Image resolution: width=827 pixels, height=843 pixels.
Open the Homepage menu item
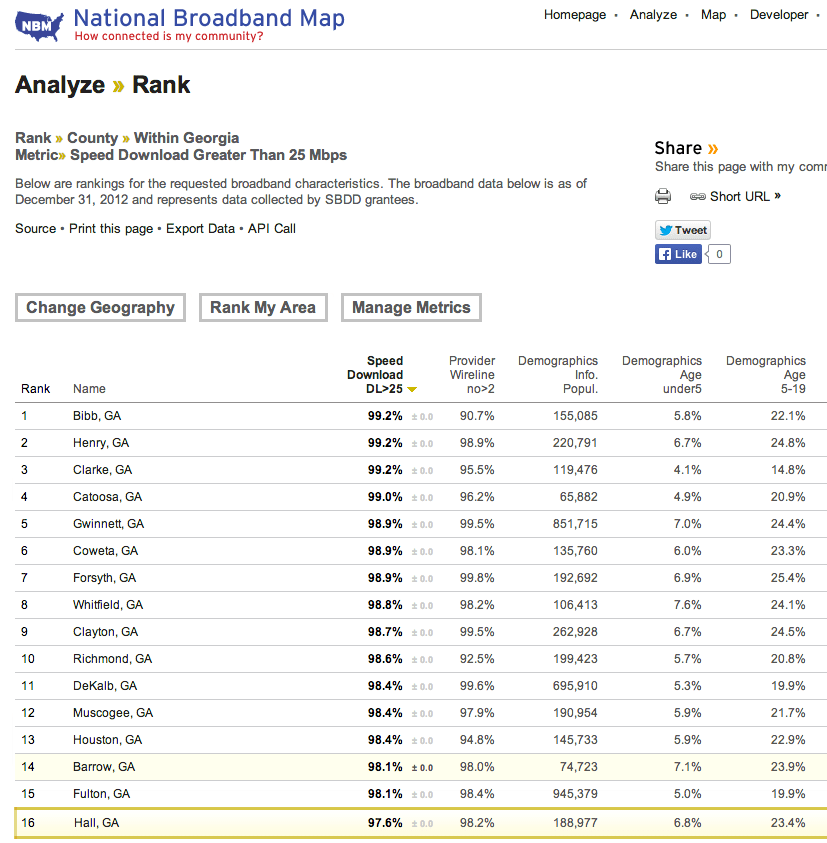(x=575, y=15)
